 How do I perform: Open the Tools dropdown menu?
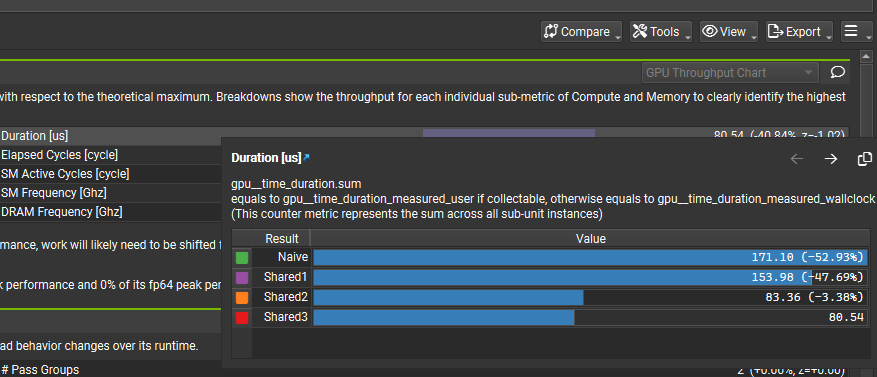point(661,32)
